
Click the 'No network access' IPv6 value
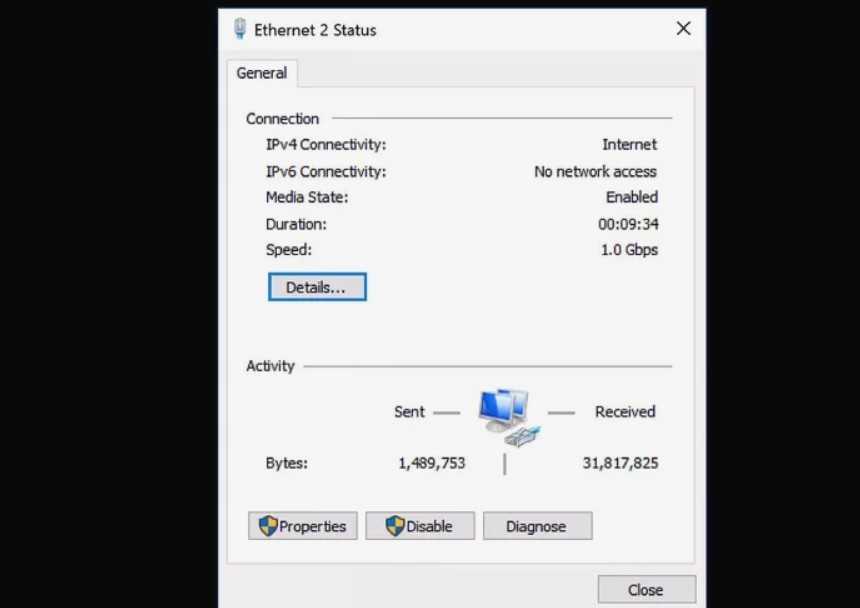click(595, 172)
